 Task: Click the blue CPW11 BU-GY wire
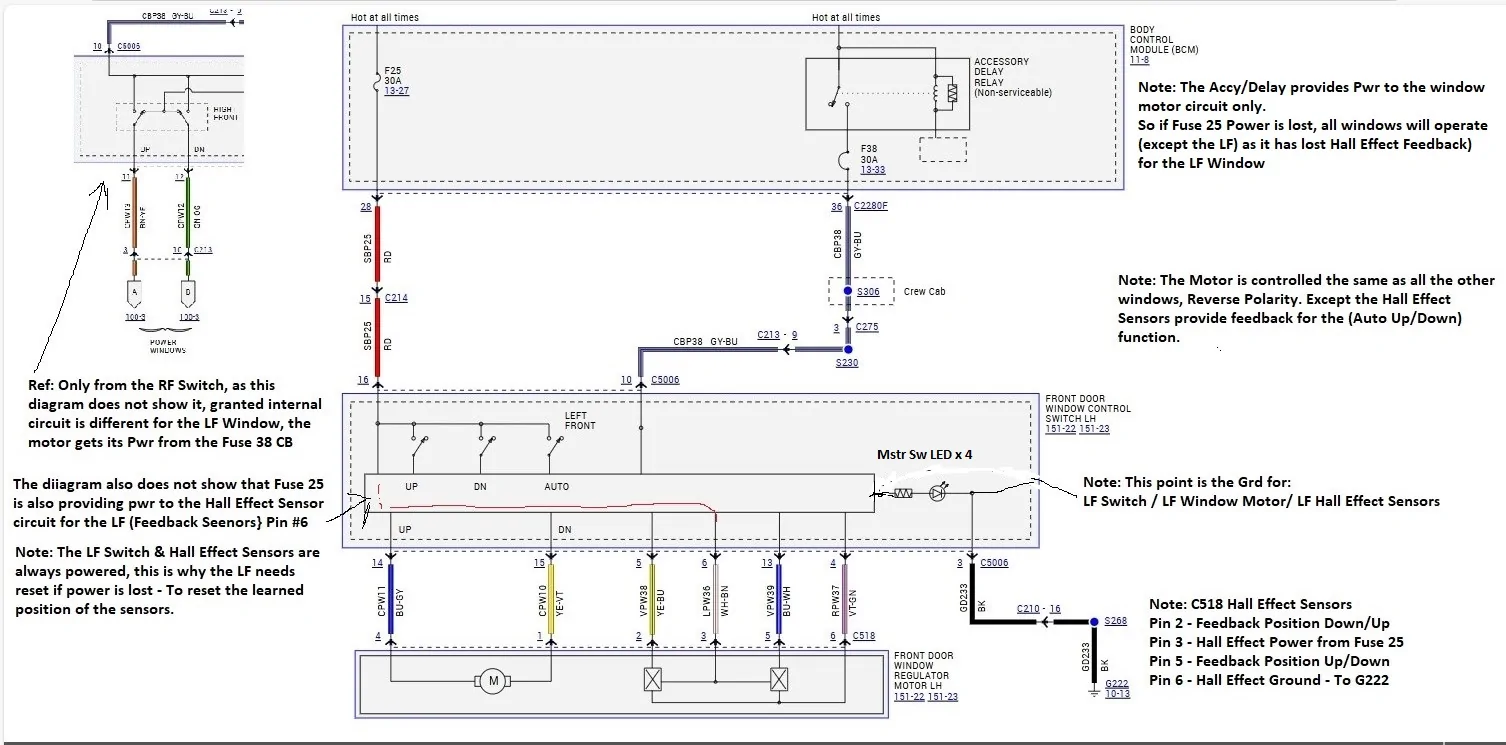coord(390,598)
